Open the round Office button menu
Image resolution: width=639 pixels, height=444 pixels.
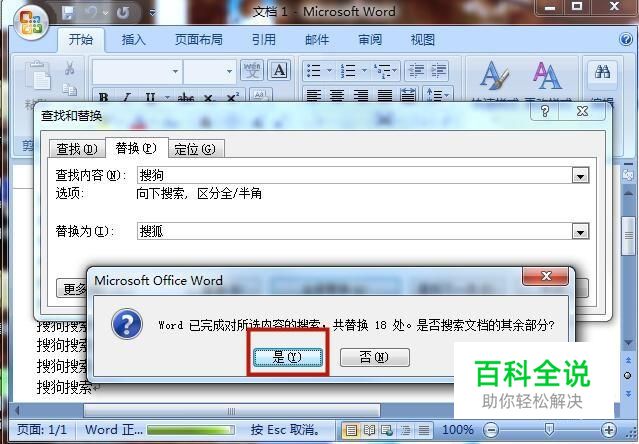point(31,22)
